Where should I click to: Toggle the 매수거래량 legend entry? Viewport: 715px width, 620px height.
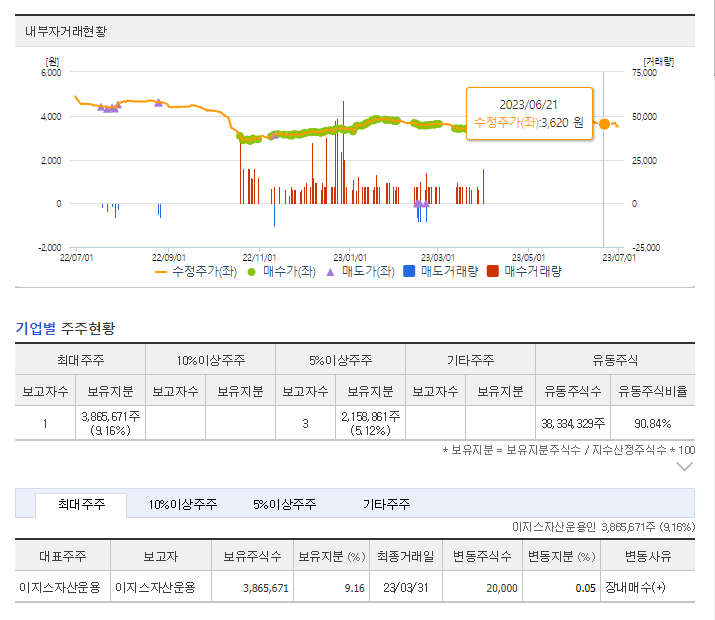pyautogui.click(x=524, y=272)
